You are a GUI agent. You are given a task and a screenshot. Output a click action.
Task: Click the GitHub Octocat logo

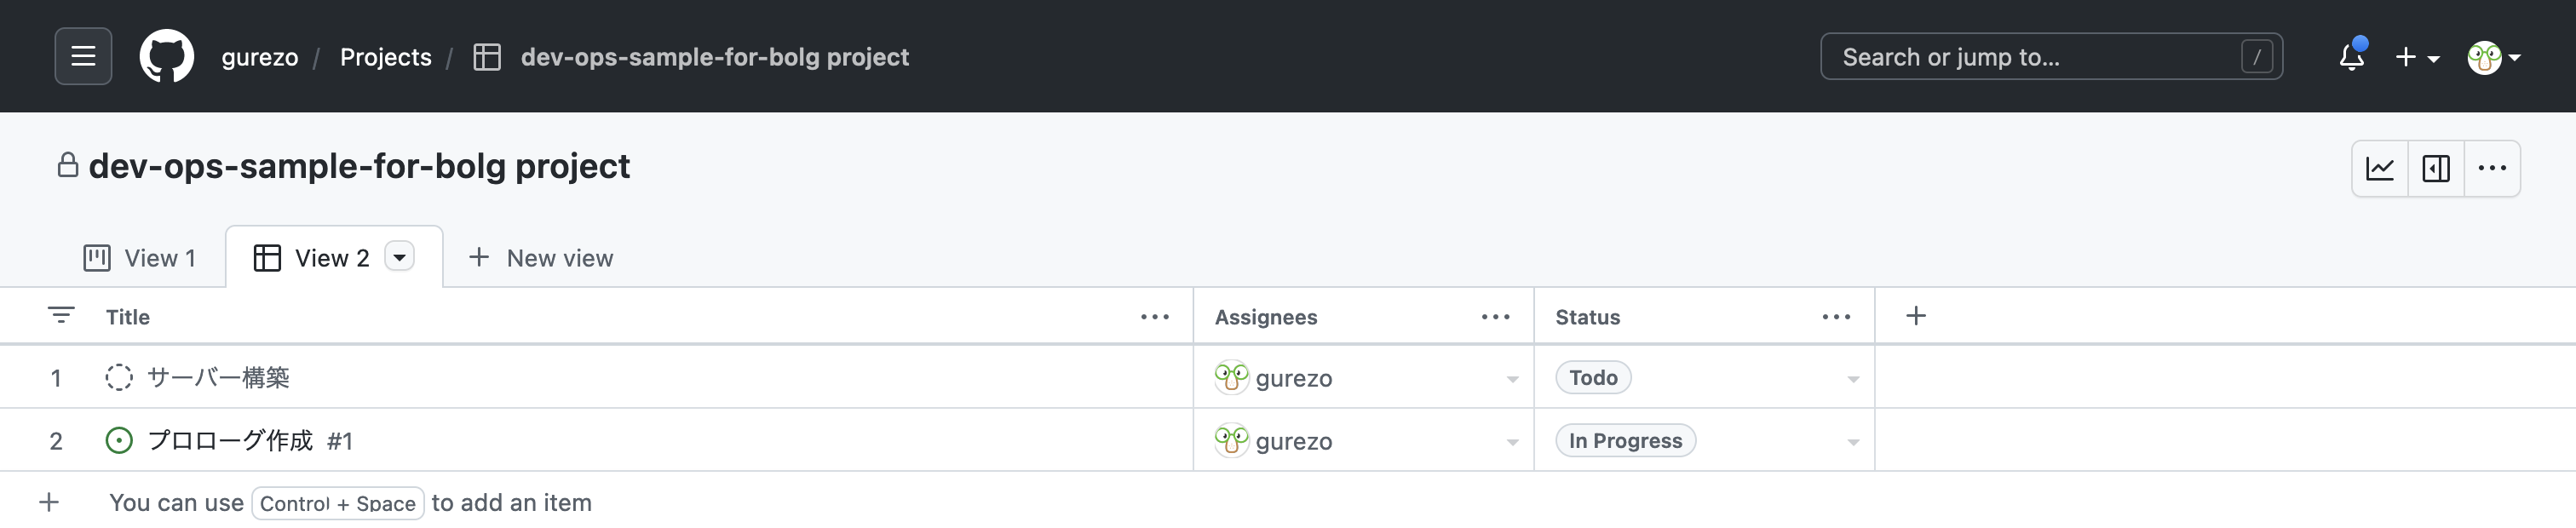coord(166,56)
